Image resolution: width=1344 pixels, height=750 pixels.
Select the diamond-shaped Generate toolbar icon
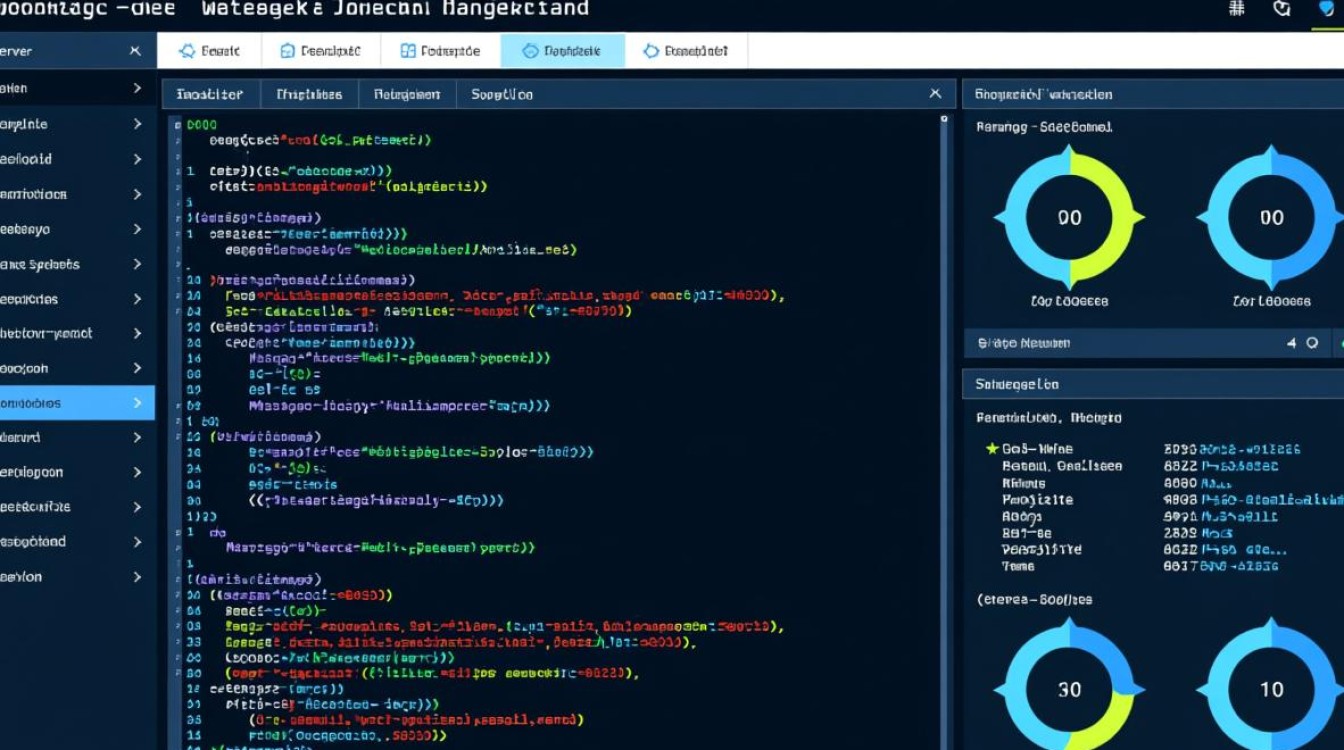pyautogui.click(x=185, y=49)
